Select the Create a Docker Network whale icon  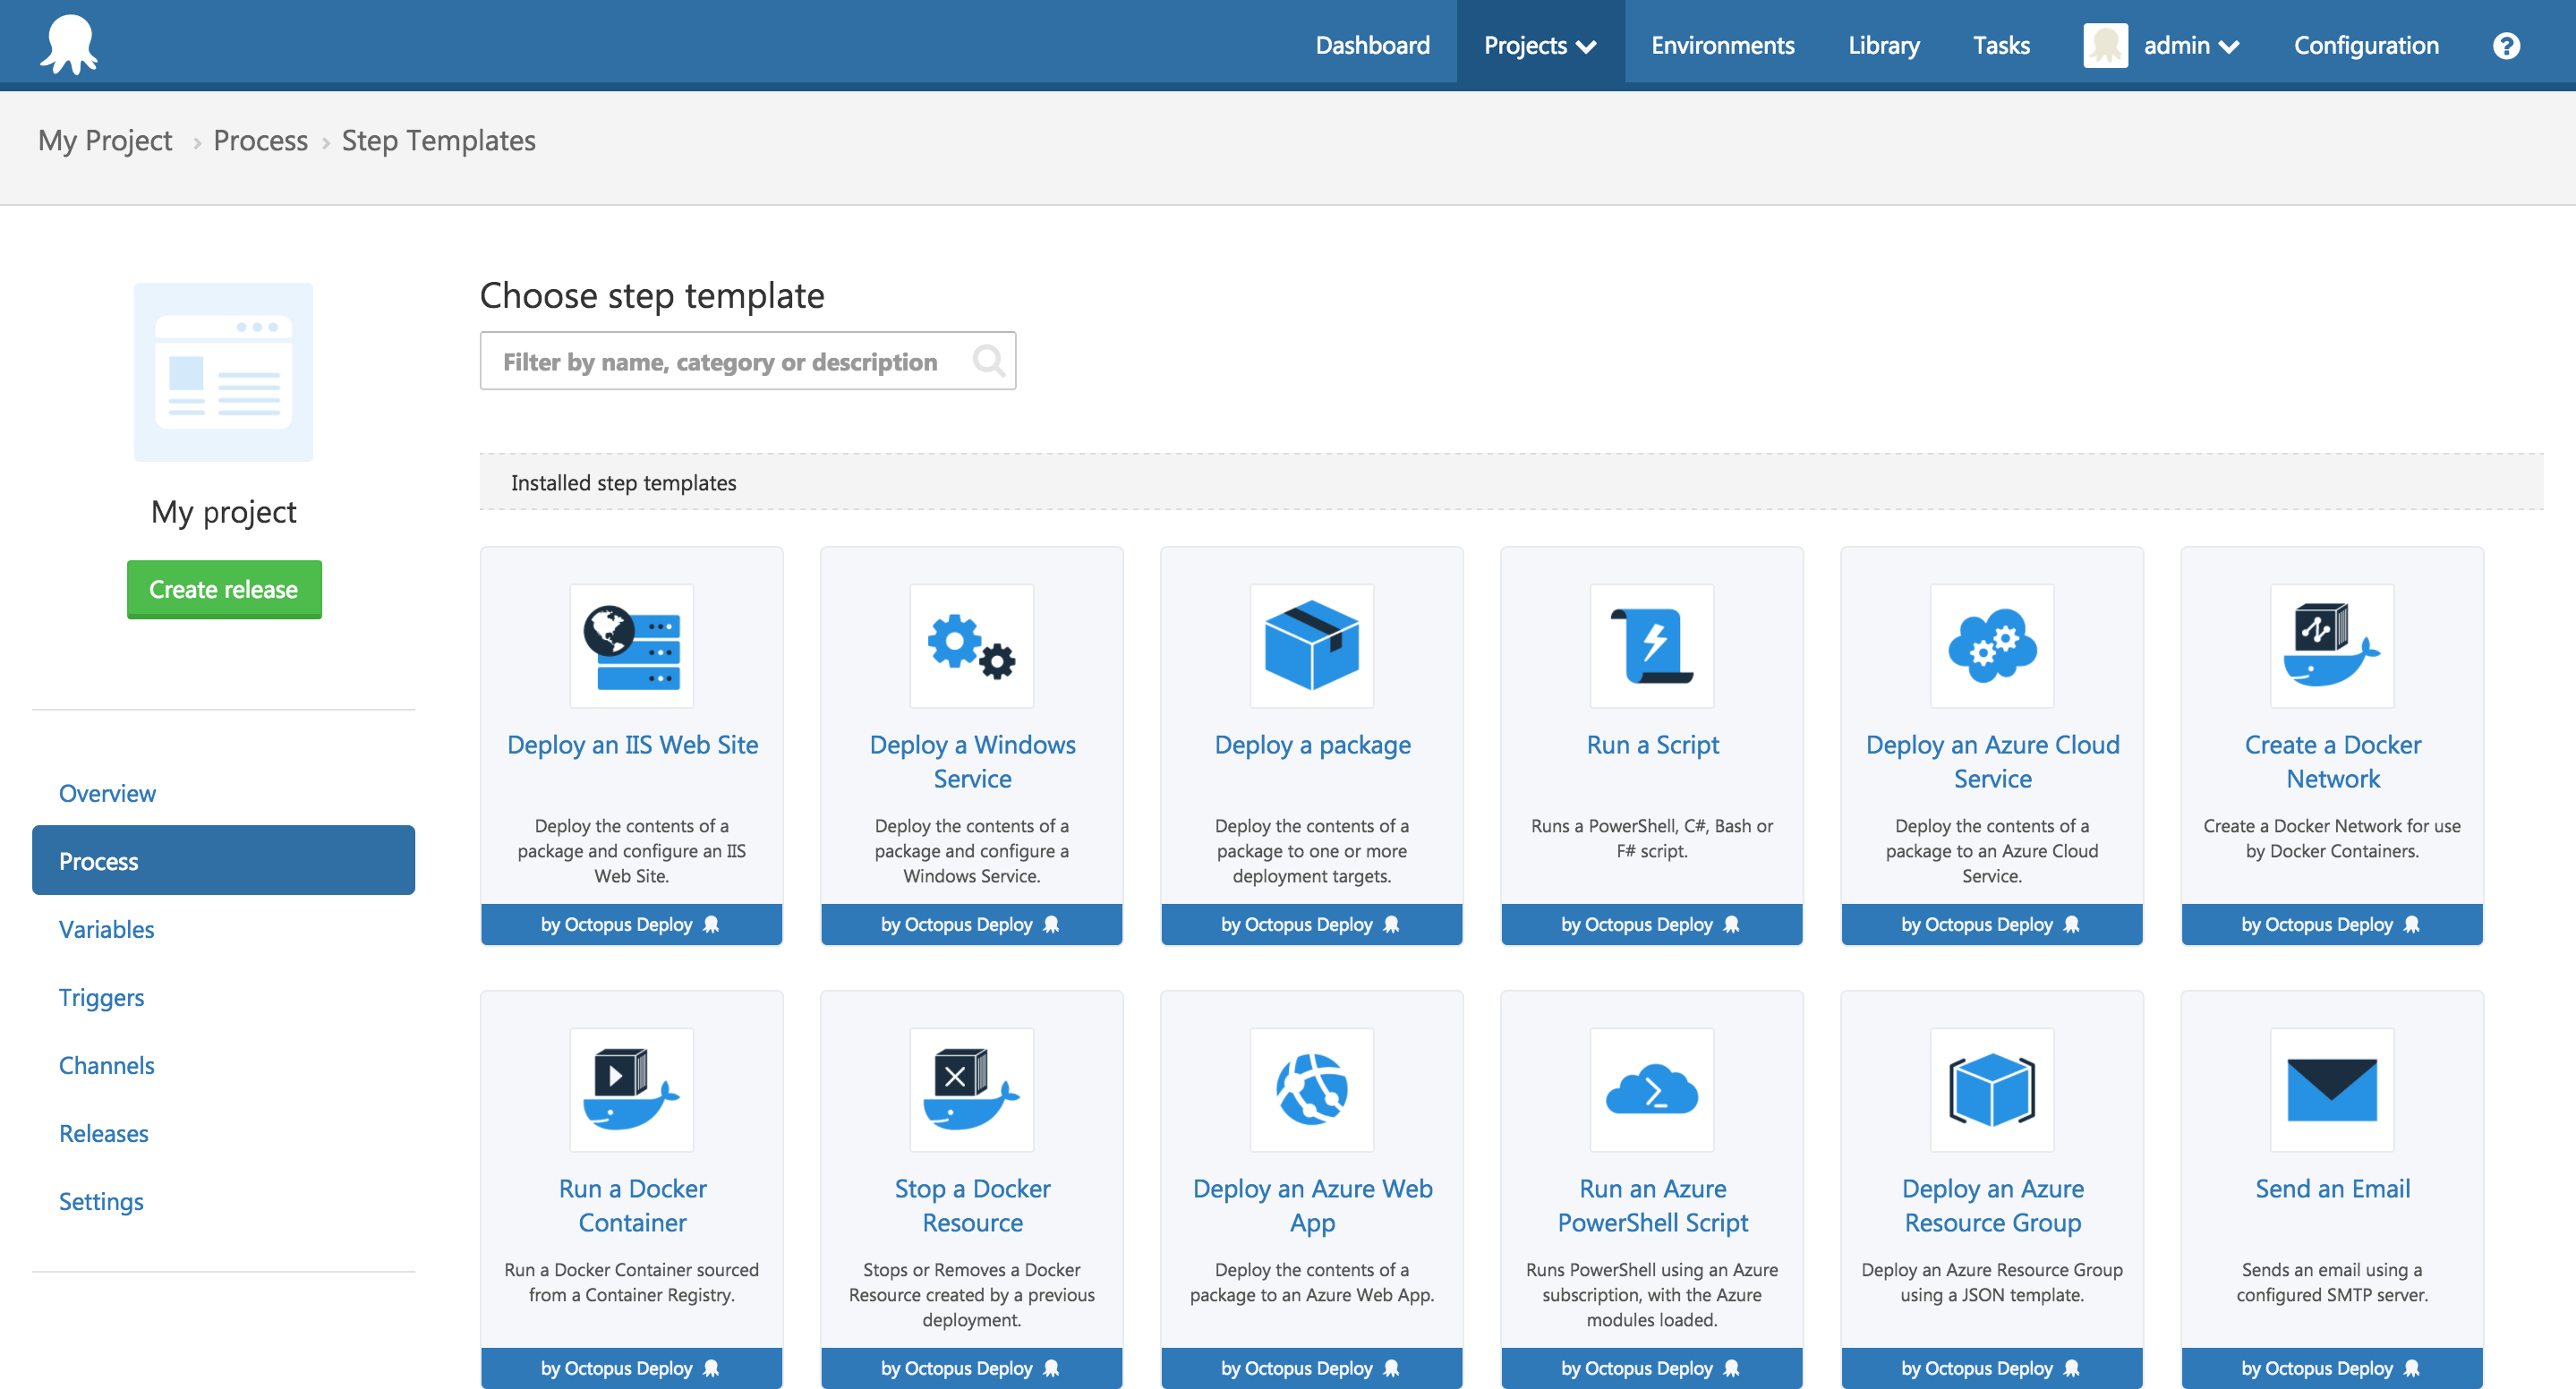coord(2331,646)
